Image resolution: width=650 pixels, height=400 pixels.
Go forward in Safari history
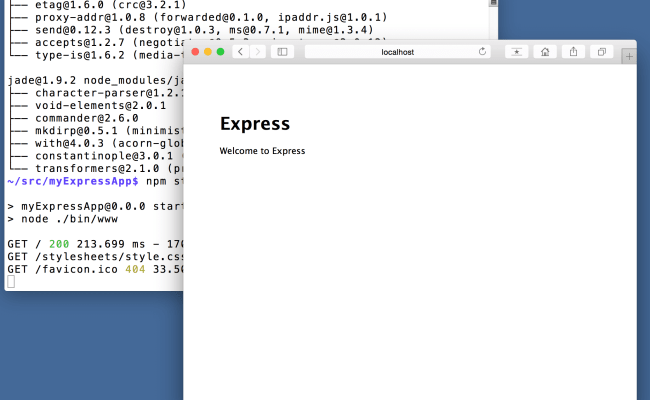(x=258, y=52)
